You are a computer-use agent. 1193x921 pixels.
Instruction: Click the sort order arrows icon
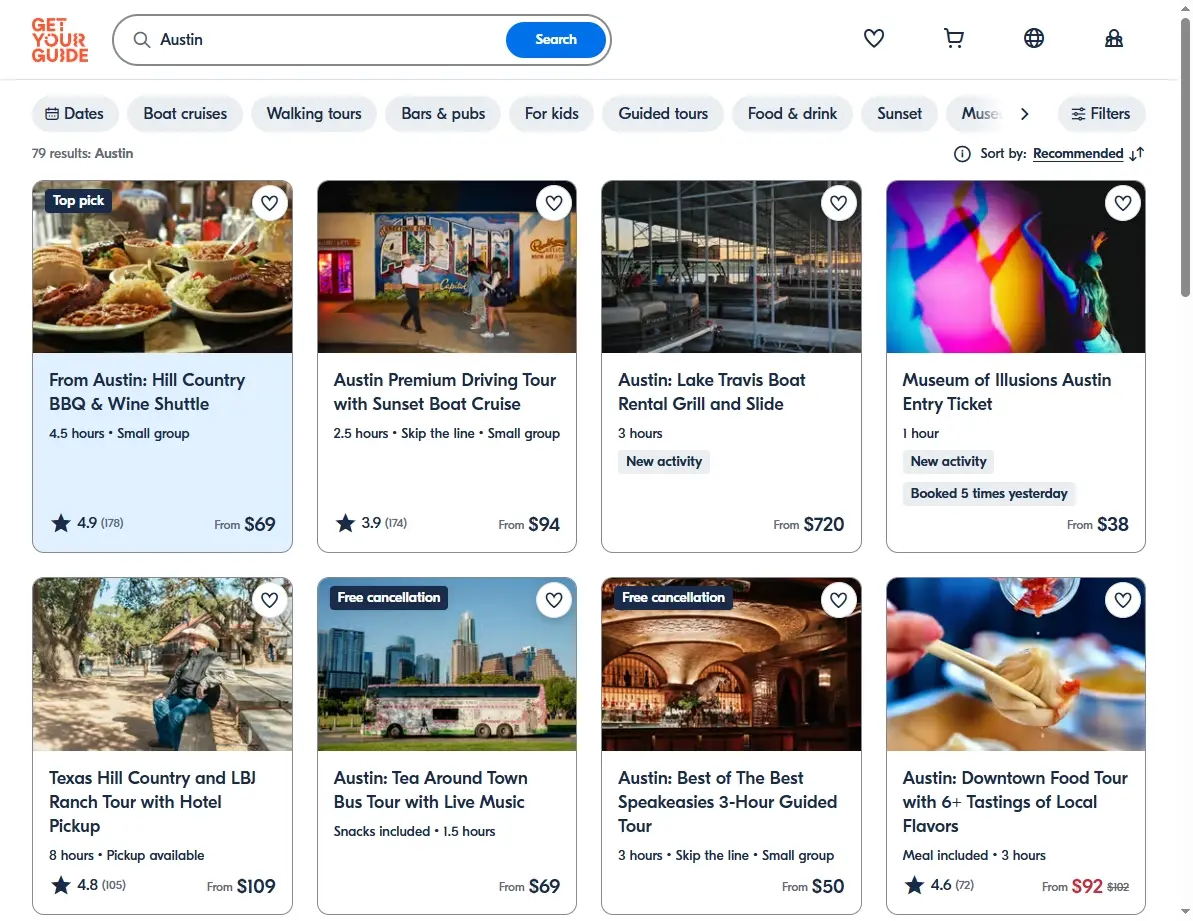tap(1137, 154)
